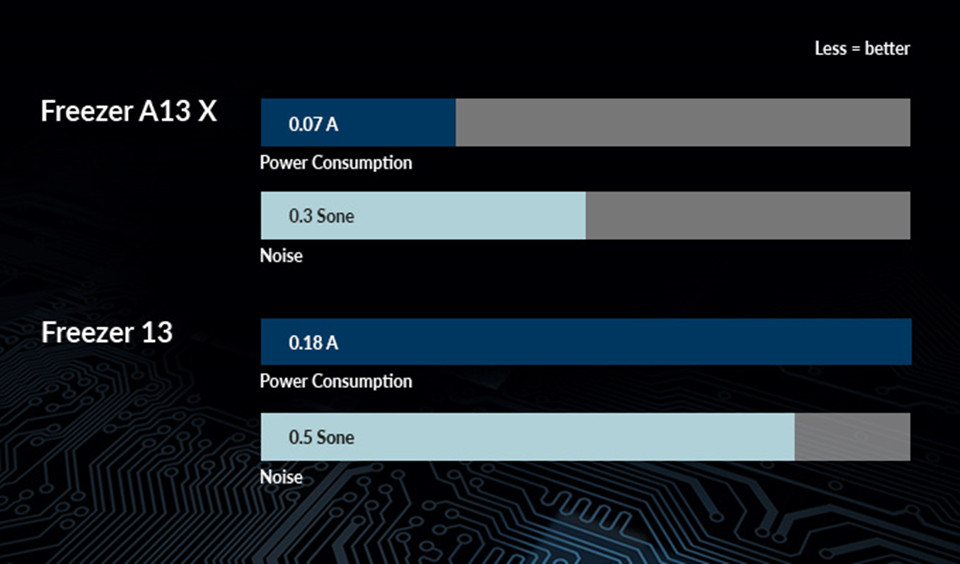Click middle of the full 0.18 A bar
The width and height of the screenshot is (960, 564).
[586, 342]
